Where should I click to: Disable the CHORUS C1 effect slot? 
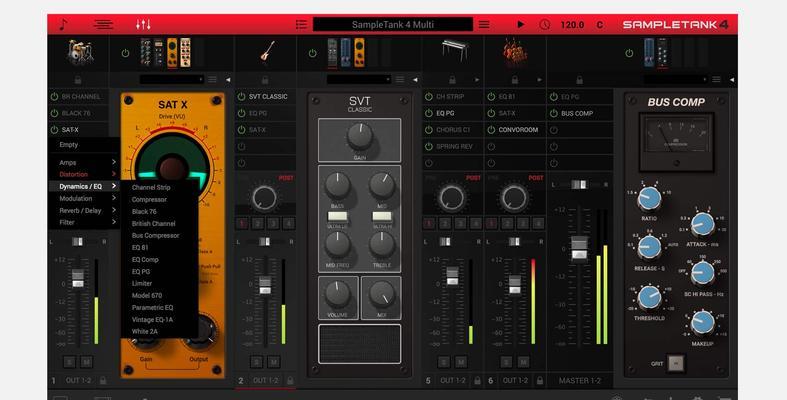(429, 129)
